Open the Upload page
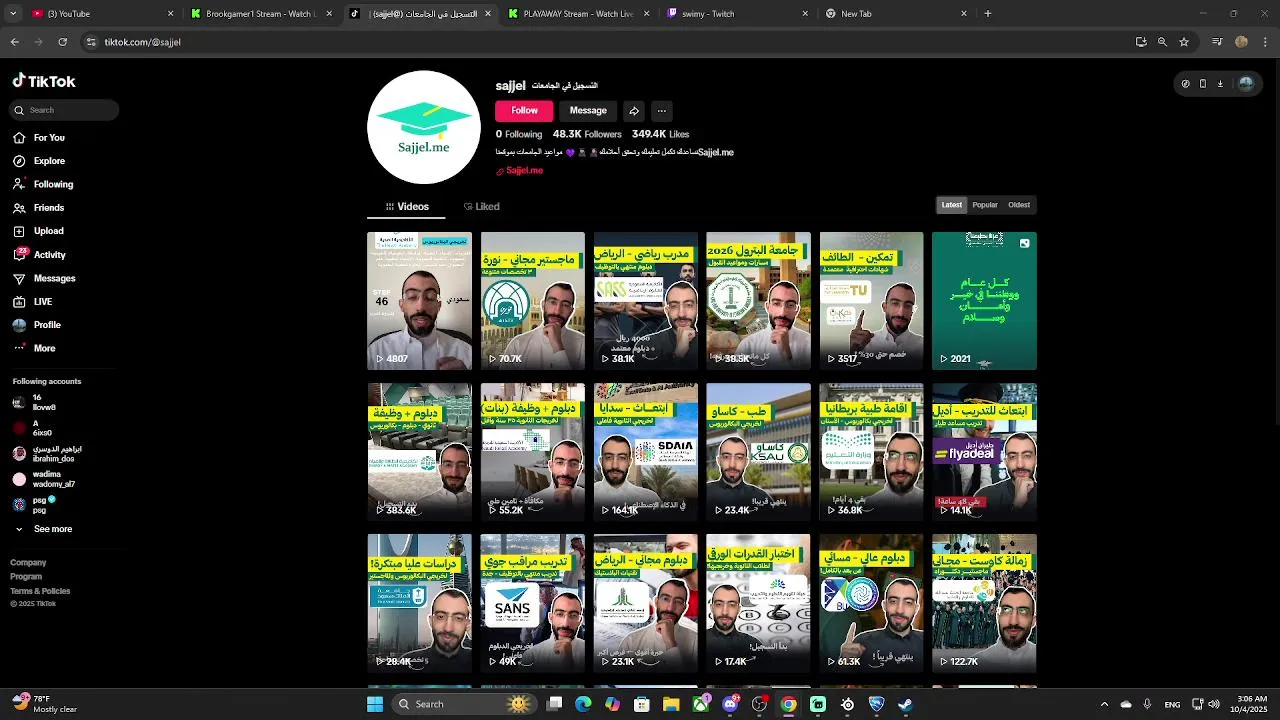 (x=48, y=231)
